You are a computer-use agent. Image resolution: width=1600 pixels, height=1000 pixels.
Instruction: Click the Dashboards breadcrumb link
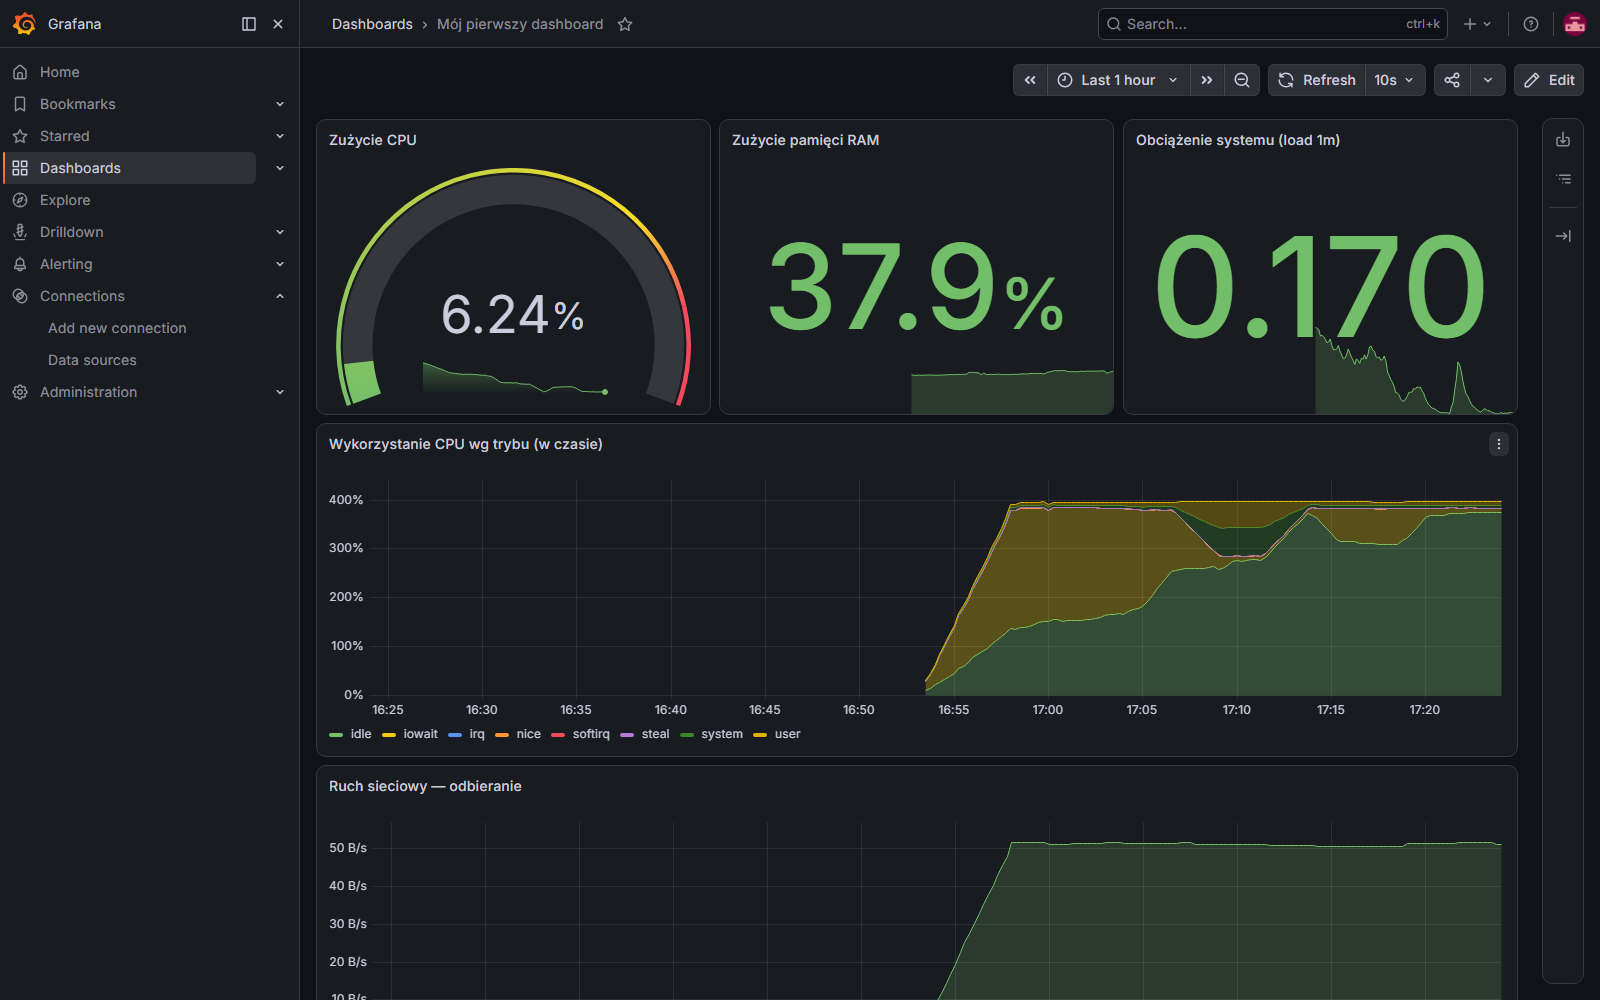[372, 24]
